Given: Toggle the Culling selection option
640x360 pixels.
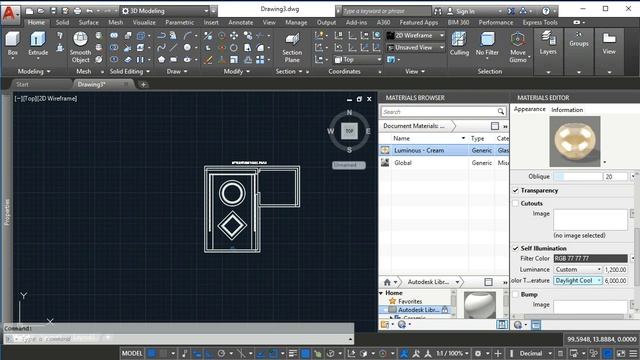Looking at the screenshot, I should pos(459,44).
